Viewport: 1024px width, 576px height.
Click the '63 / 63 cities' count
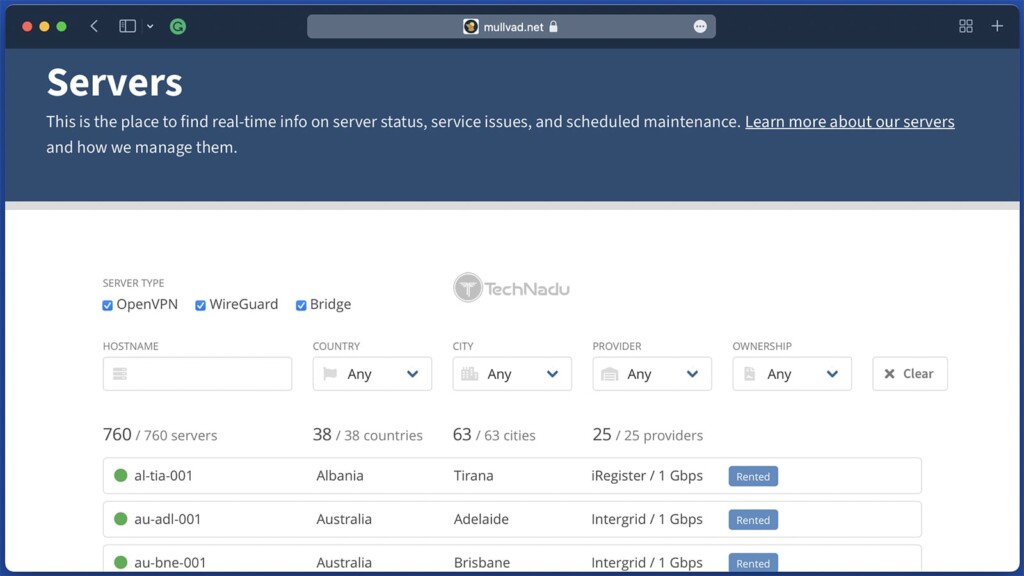494,435
